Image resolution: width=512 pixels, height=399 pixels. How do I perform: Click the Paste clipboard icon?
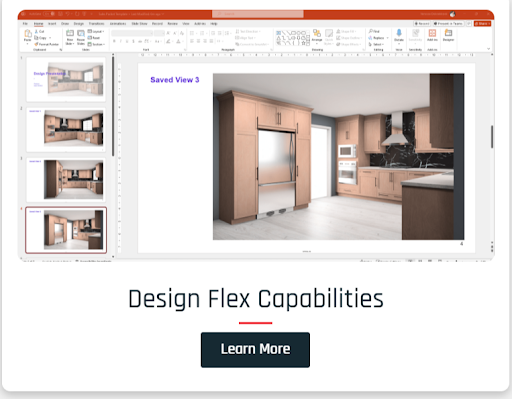pyautogui.click(x=28, y=33)
